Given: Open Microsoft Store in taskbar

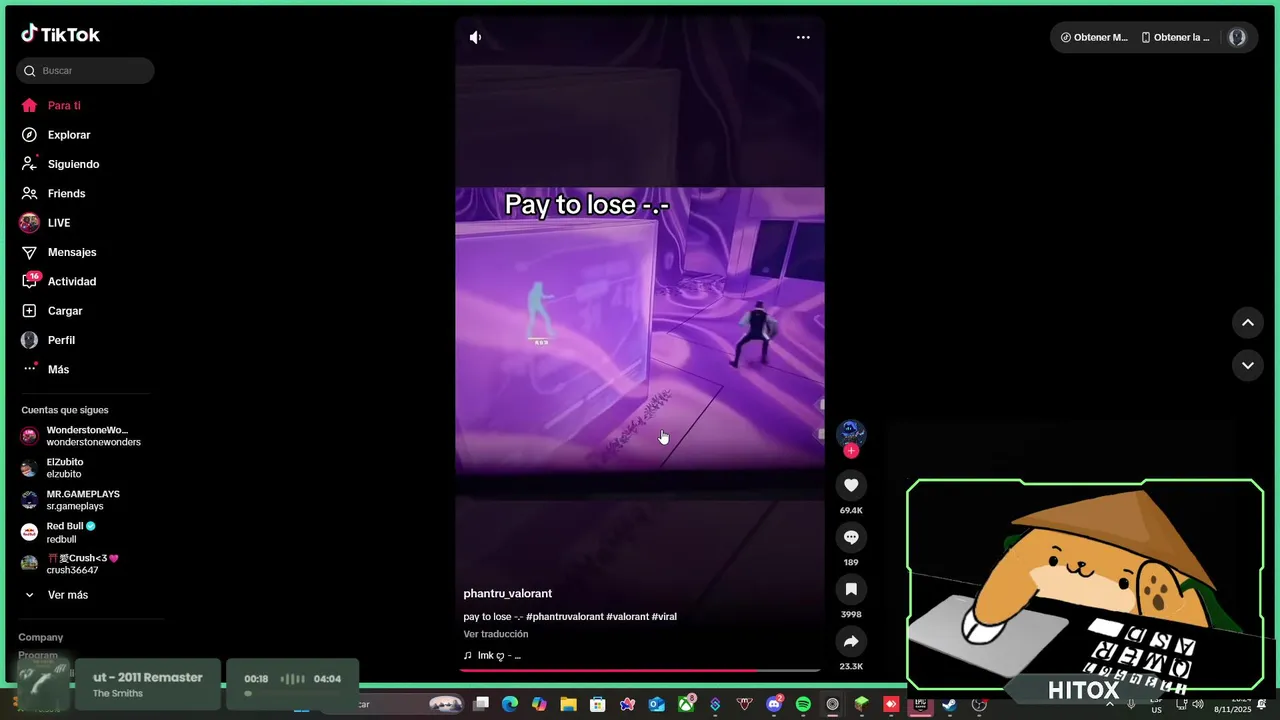Looking at the screenshot, I should click(x=598, y=704).
